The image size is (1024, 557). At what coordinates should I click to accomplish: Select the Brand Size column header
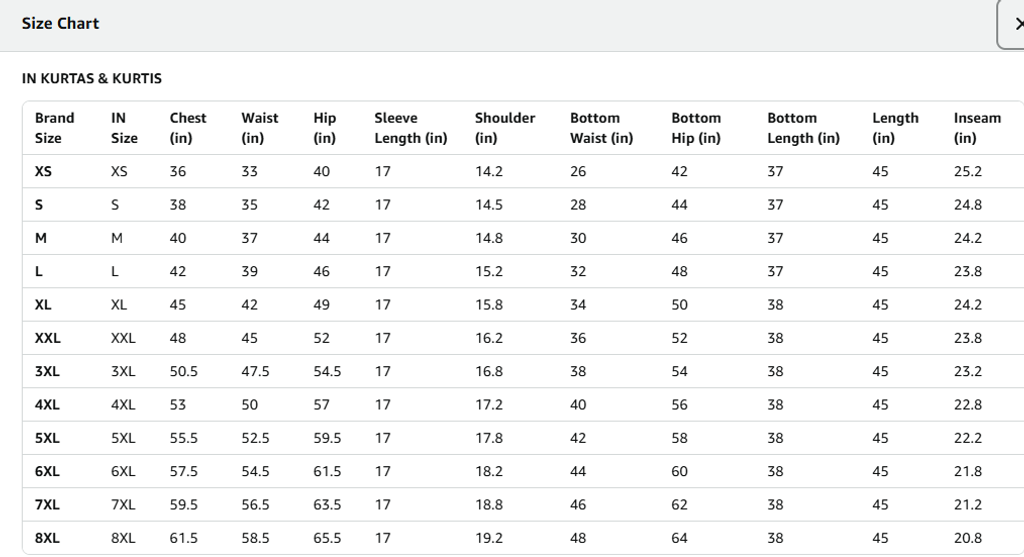(54, 128)
